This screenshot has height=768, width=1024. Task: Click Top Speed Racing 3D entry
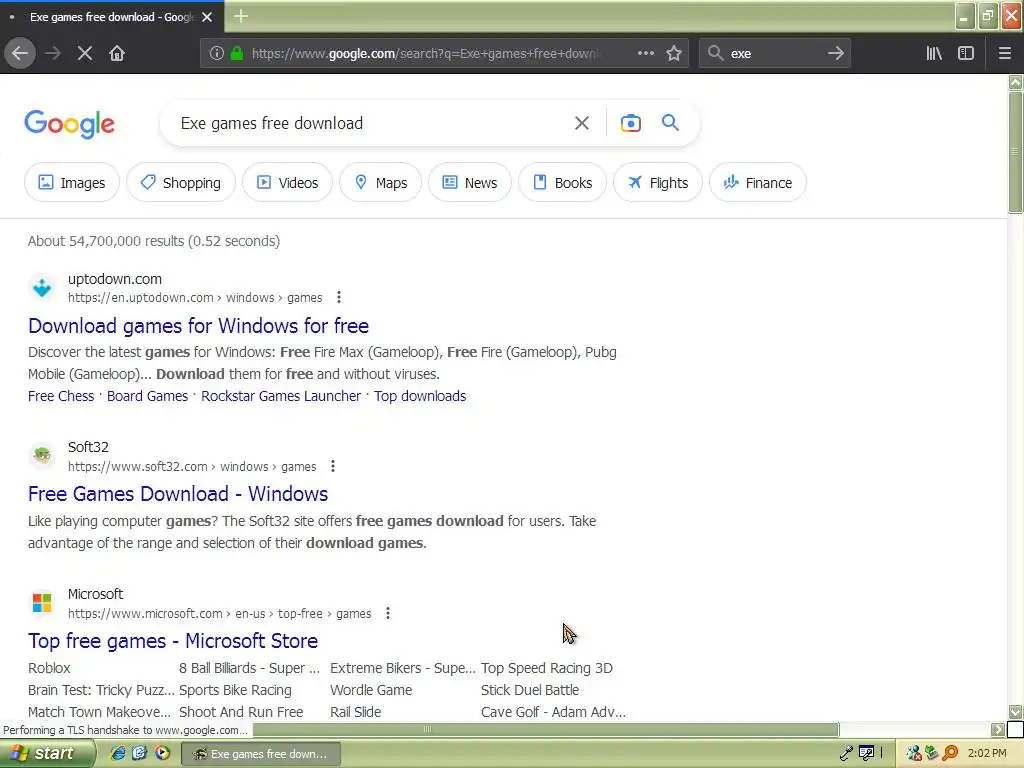[547, 668]
